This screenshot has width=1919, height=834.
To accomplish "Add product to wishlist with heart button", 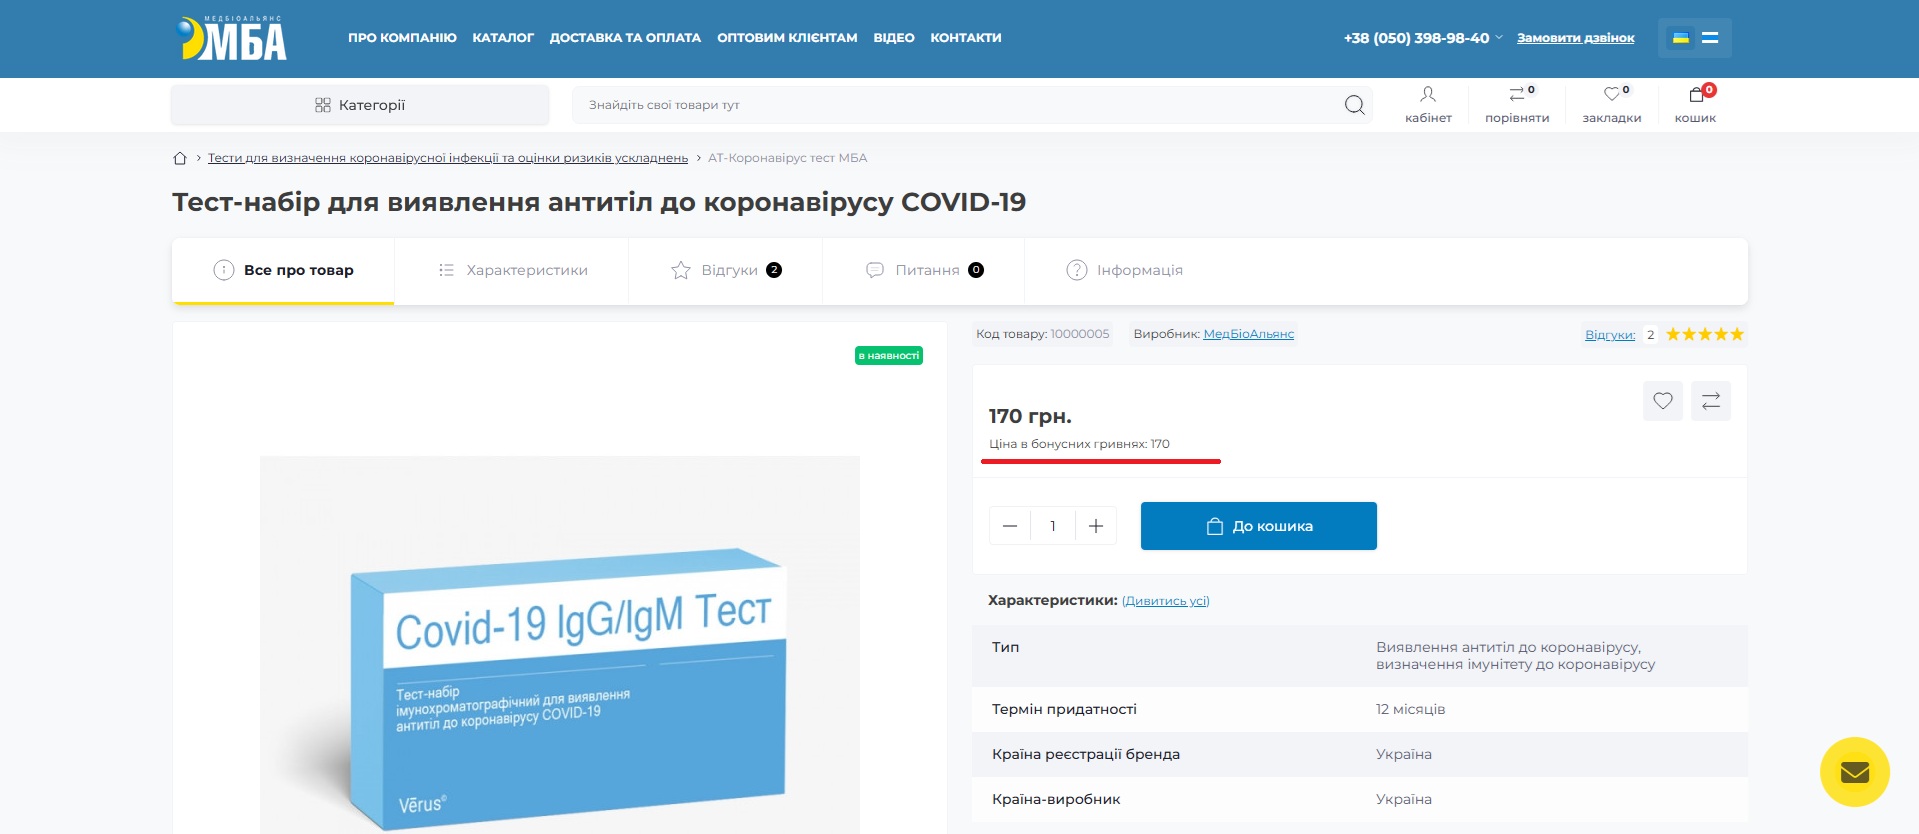I will (1662, 401).
